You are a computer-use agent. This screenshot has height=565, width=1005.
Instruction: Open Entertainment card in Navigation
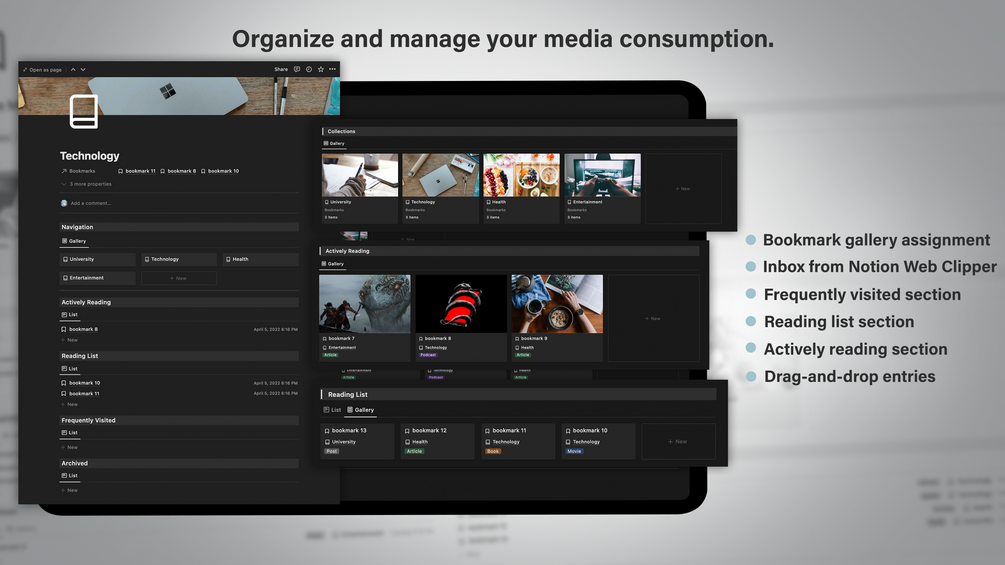(97, 278)
